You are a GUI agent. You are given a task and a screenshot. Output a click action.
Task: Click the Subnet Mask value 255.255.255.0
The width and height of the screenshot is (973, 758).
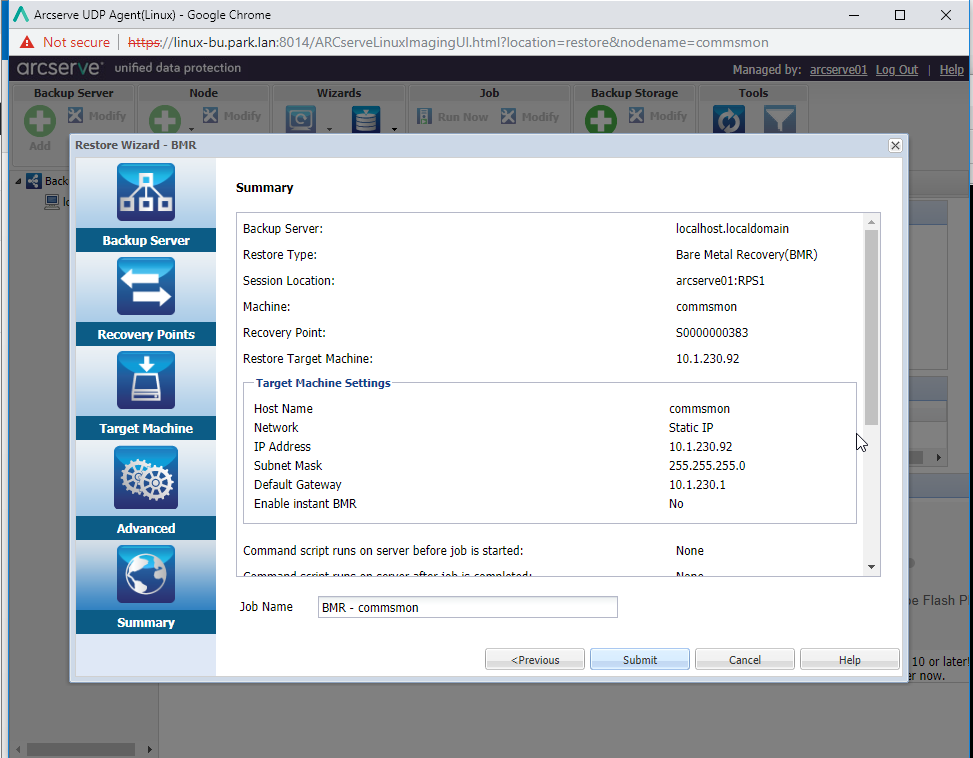tap(707, 465)
